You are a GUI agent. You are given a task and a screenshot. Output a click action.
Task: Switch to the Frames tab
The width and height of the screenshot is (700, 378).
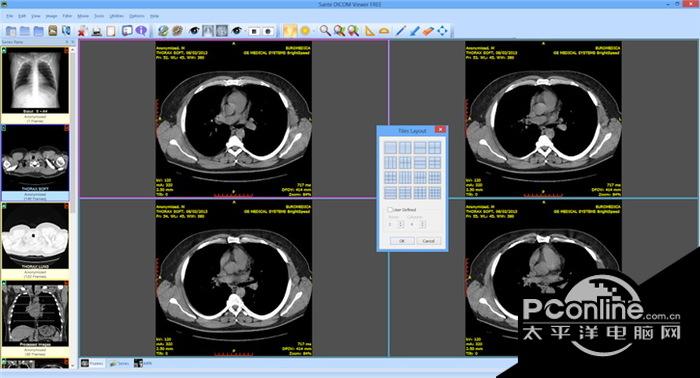coord(92,363)
